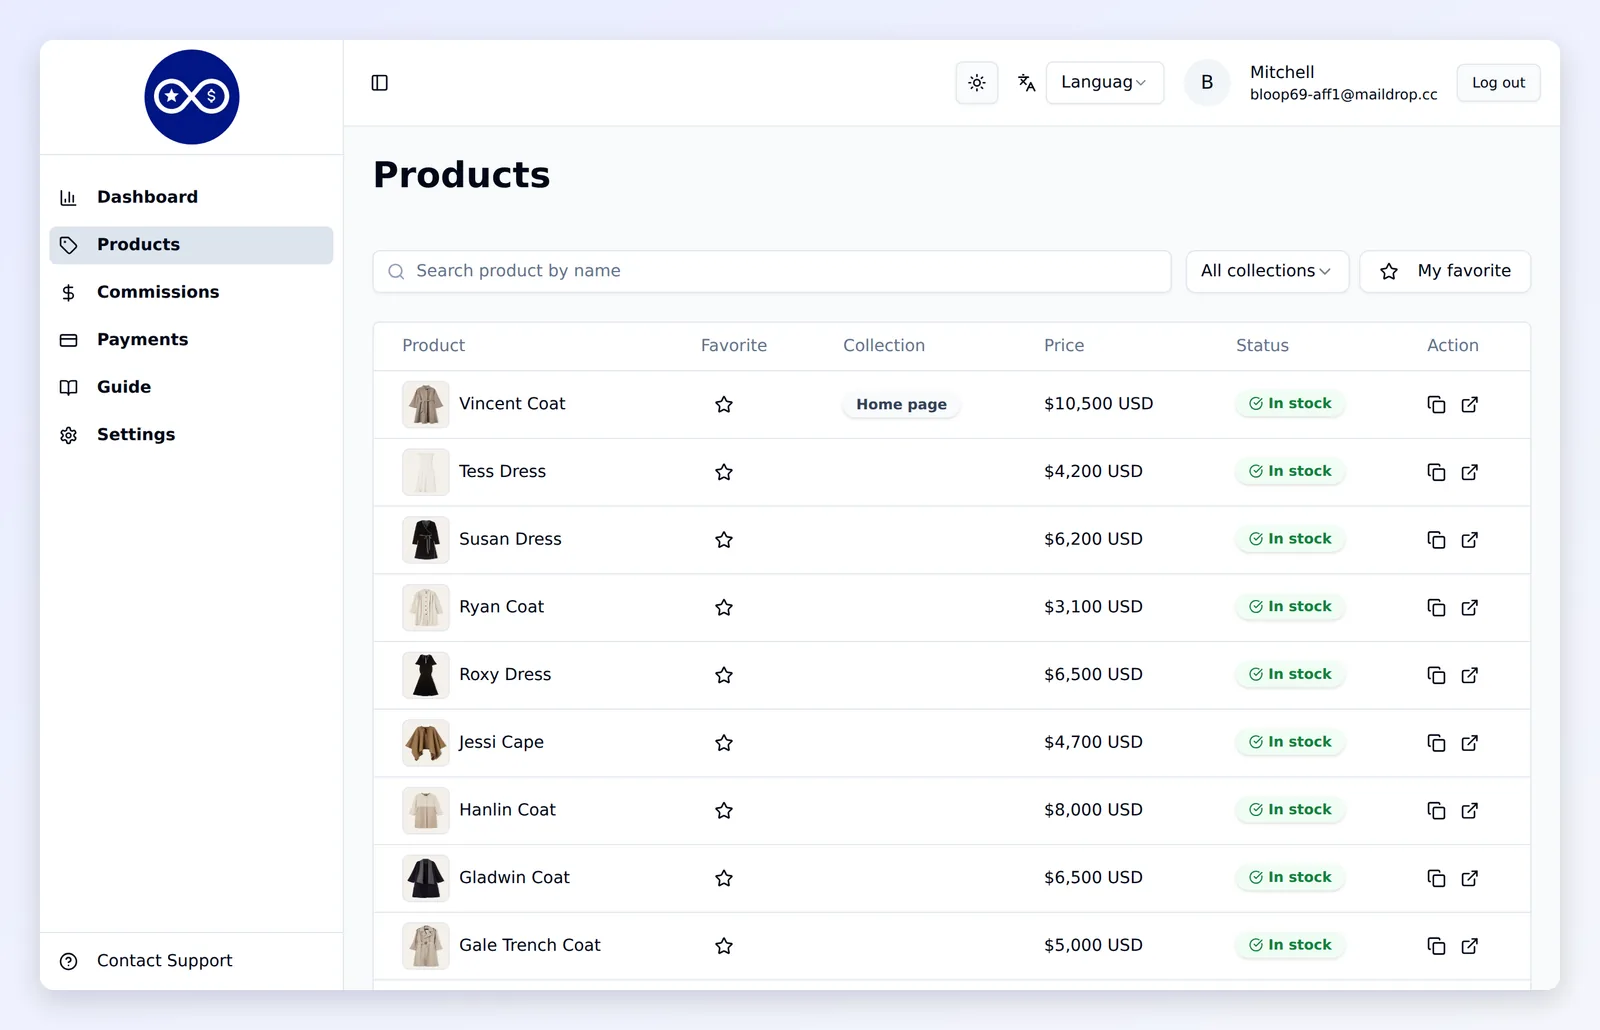Click the infinity logo in sidebar
Viewport: 1600px width, 1030px height.
coord(192,97)
